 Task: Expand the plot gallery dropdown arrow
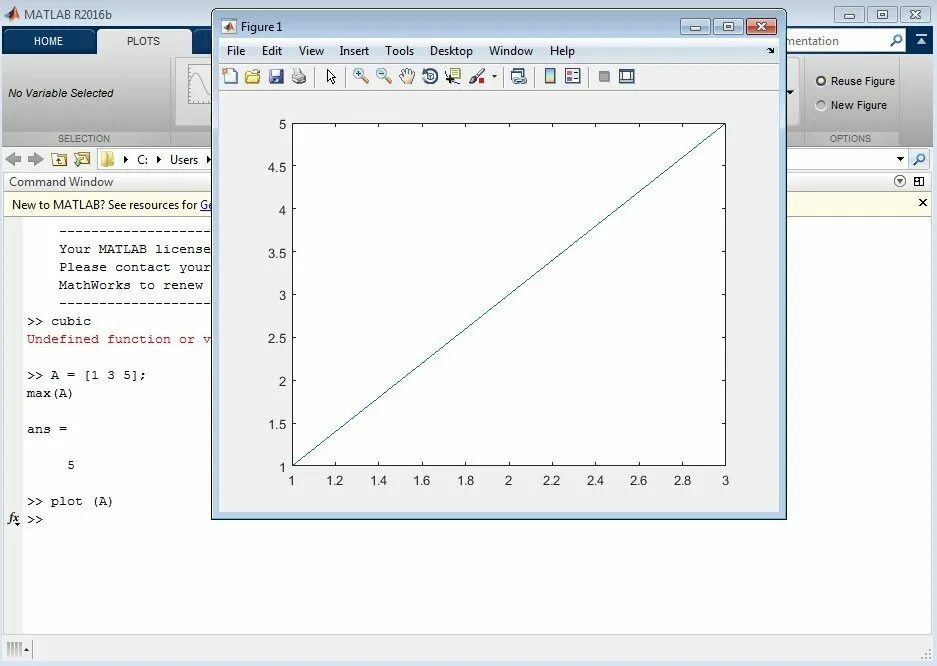(791, 92)
